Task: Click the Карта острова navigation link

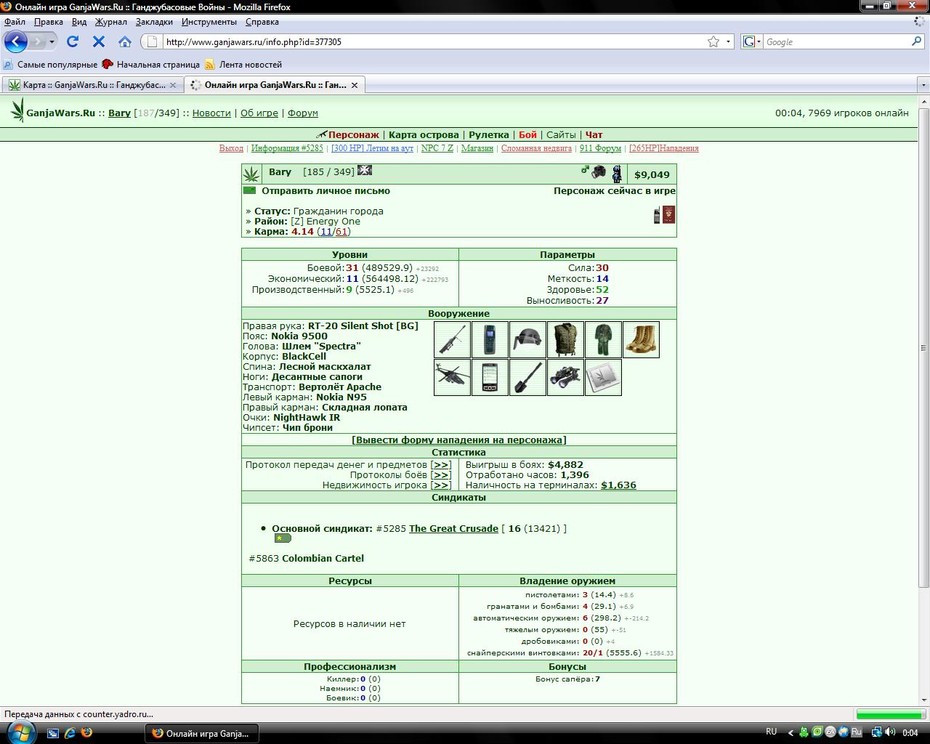Action: [423, 135]
